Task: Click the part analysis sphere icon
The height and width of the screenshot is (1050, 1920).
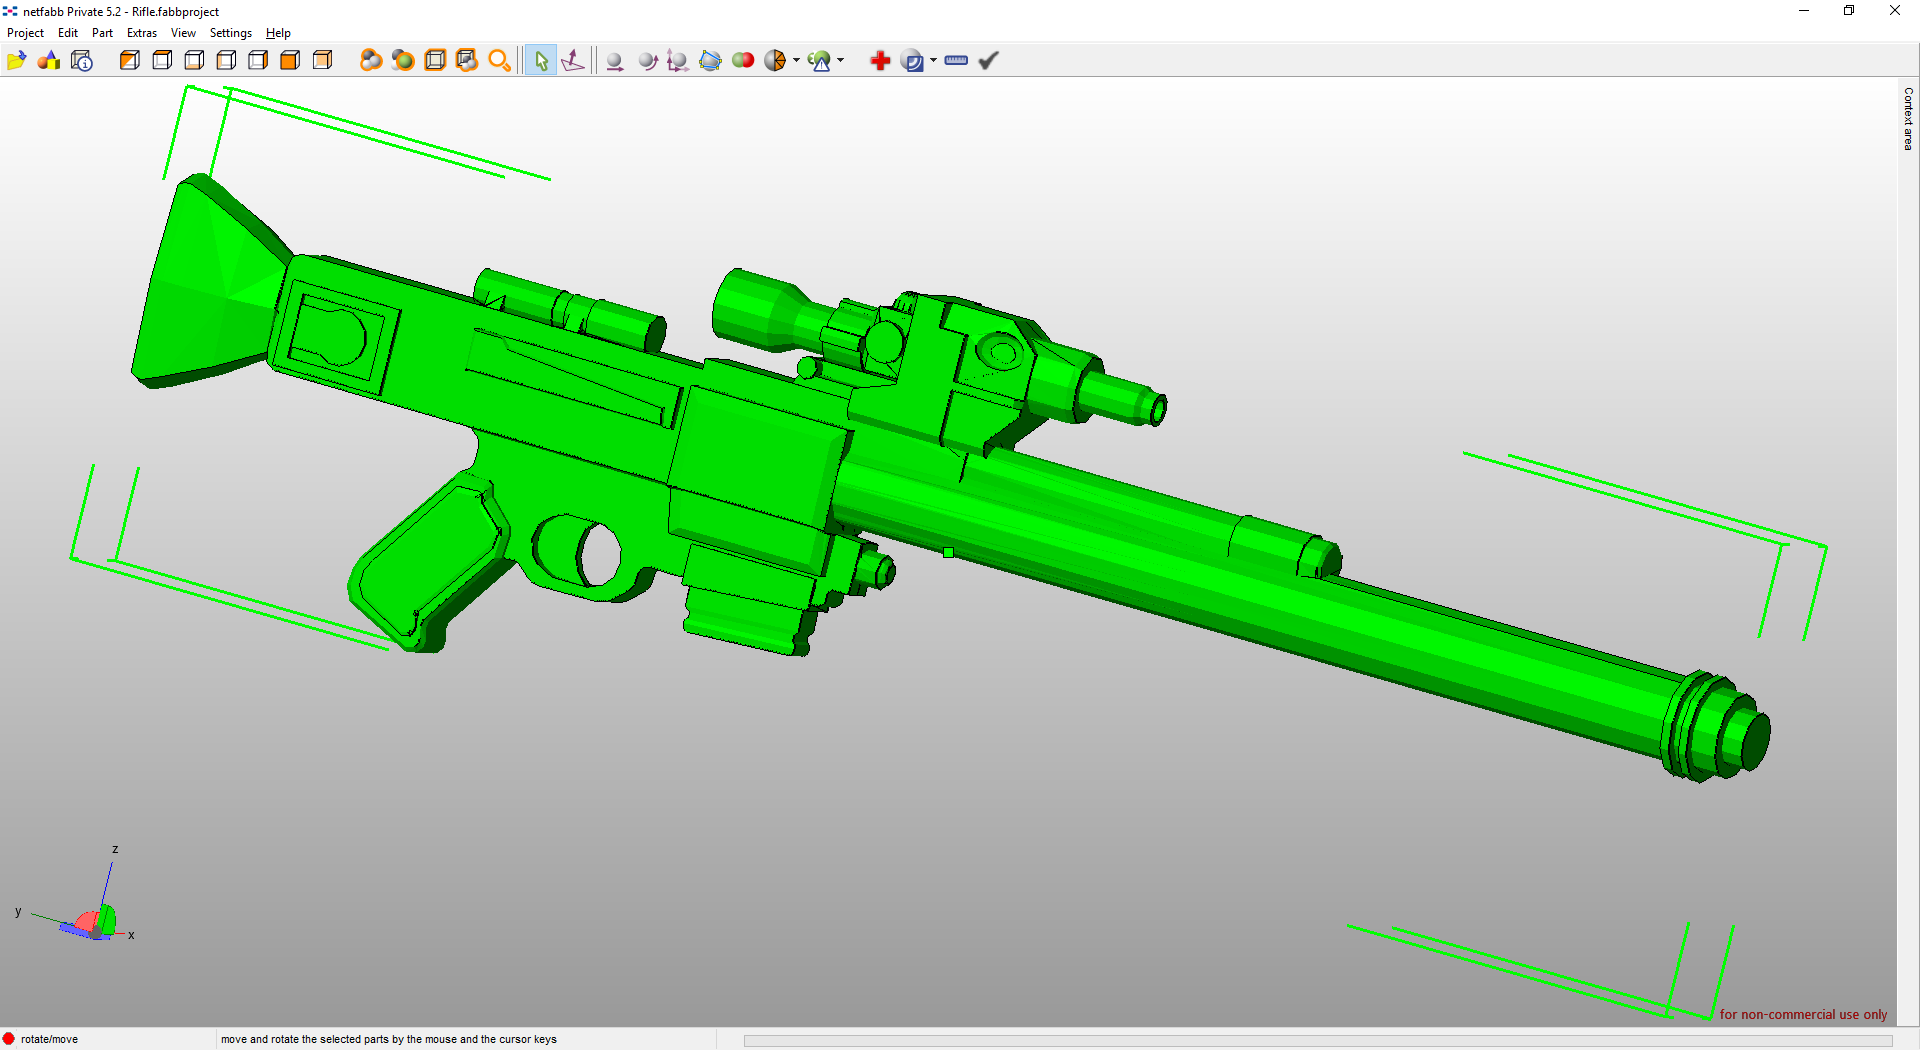Action: pos(775,61)
